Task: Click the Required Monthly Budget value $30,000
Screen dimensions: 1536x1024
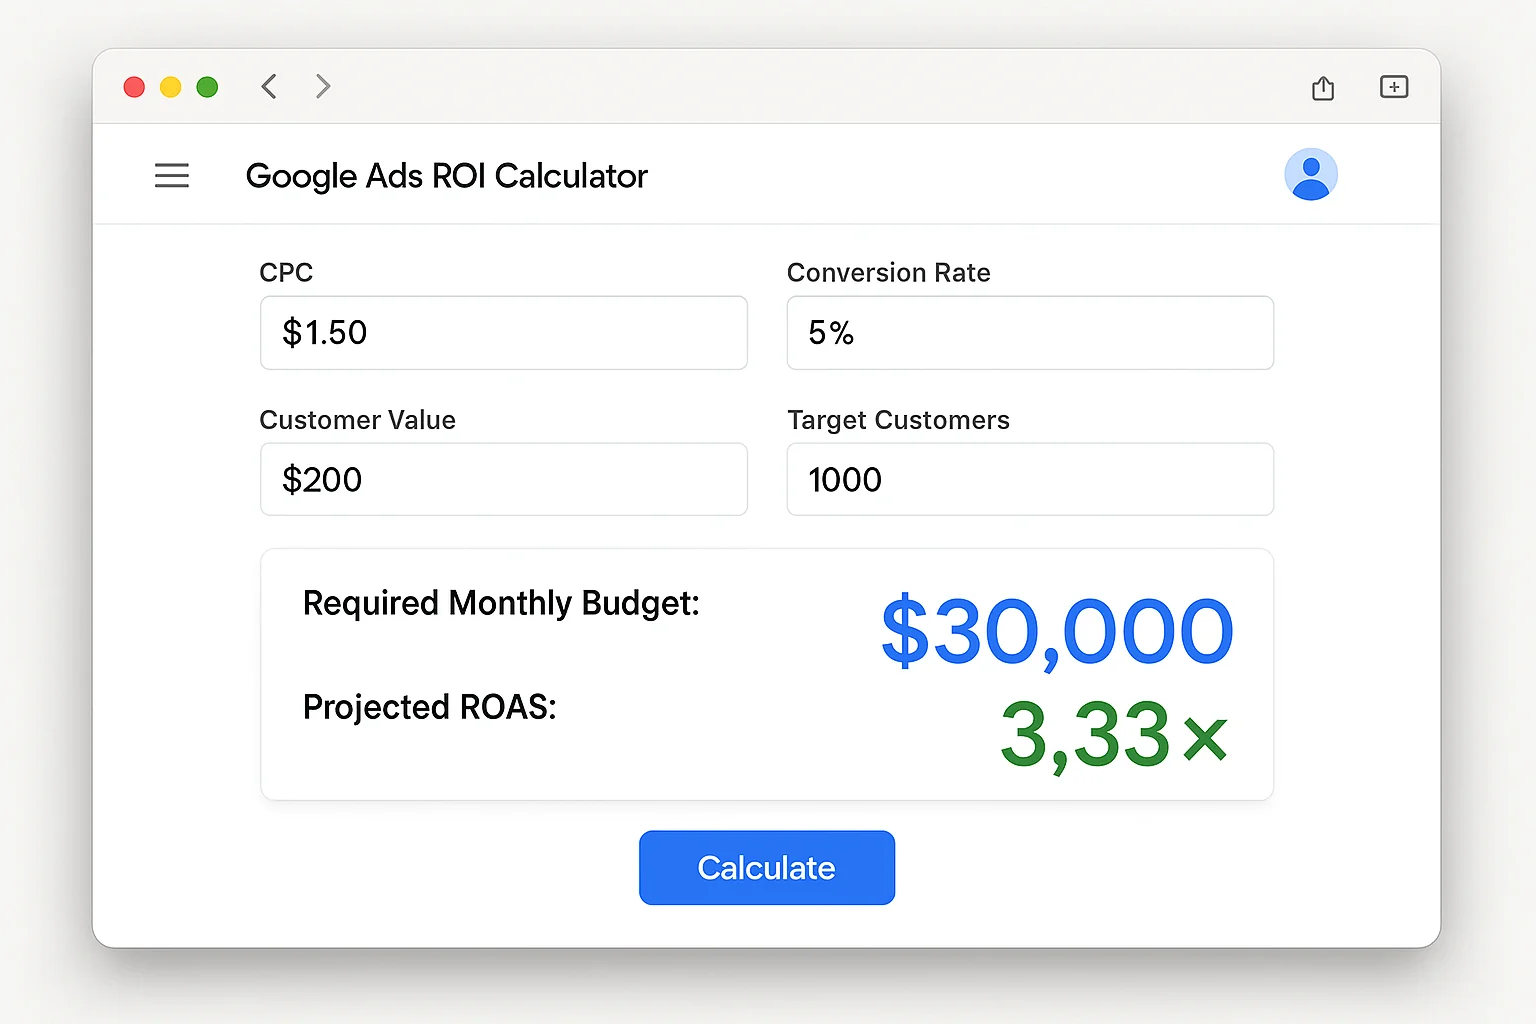Action: [x=1055, y=630]
